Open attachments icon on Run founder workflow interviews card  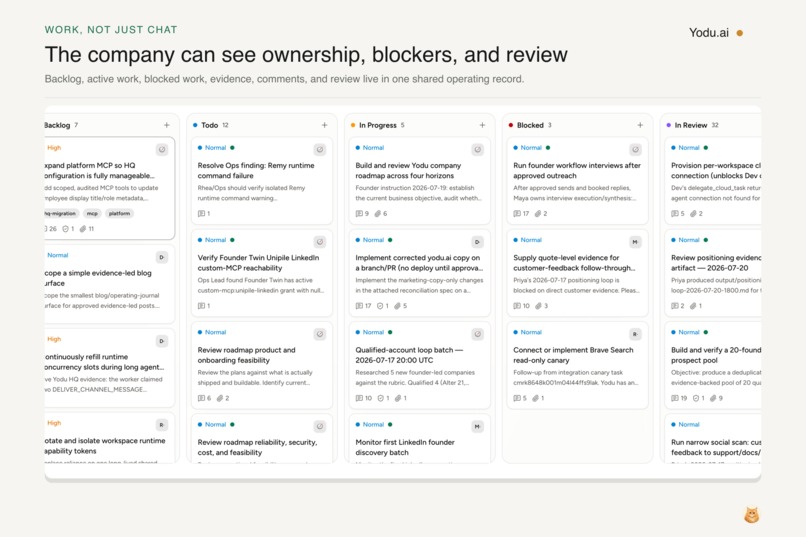[538, 213]
